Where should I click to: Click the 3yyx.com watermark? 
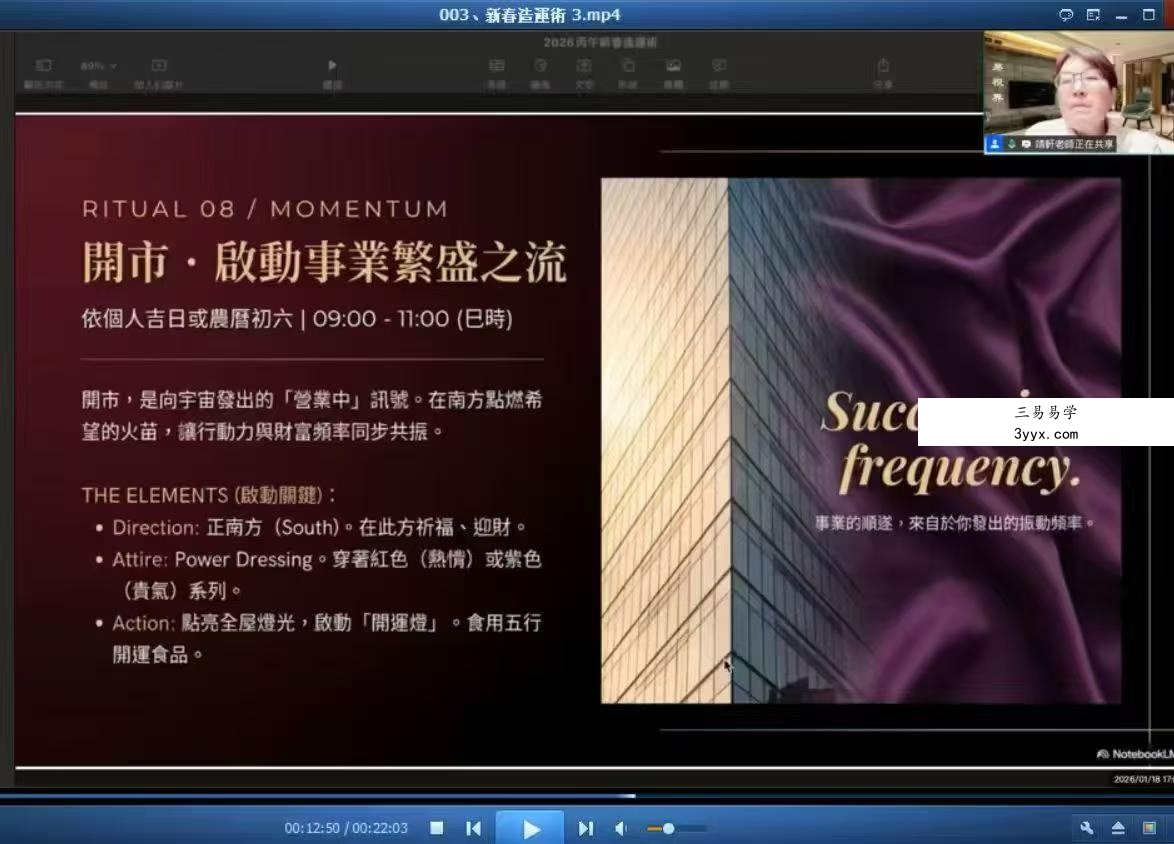pyautogui.click(x=1046, y=434)
